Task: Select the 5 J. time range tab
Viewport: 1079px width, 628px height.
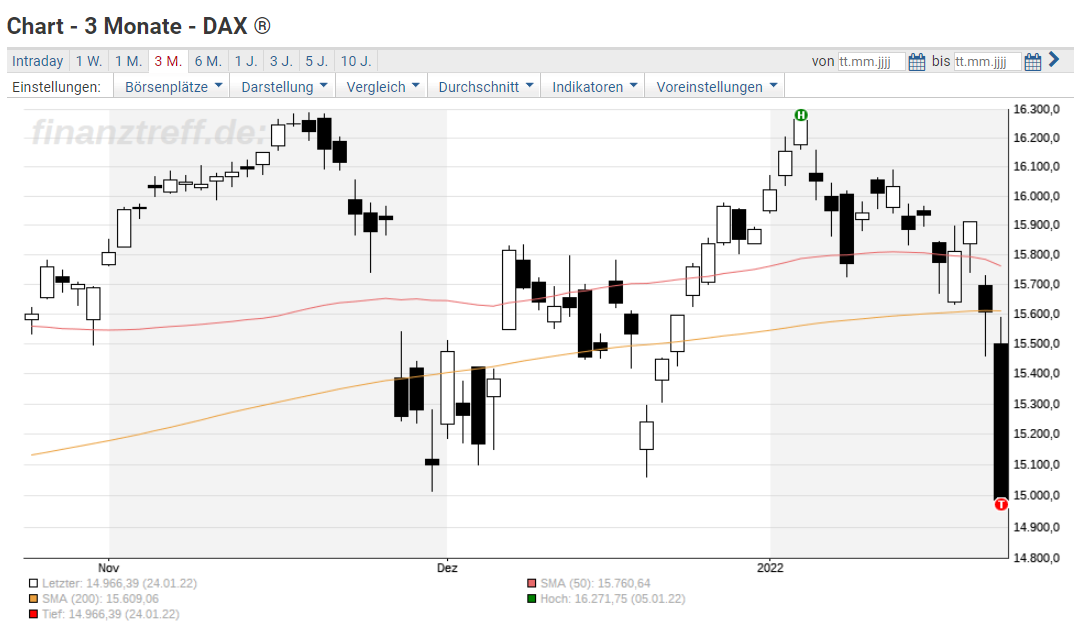Action: [317, 61]
